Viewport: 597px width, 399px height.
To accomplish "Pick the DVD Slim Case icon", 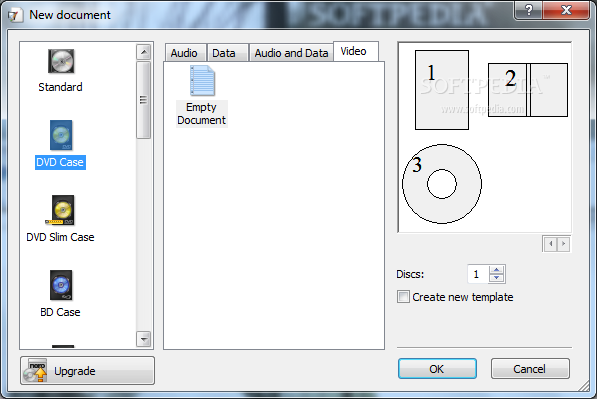I will click(x=61, y=210).
